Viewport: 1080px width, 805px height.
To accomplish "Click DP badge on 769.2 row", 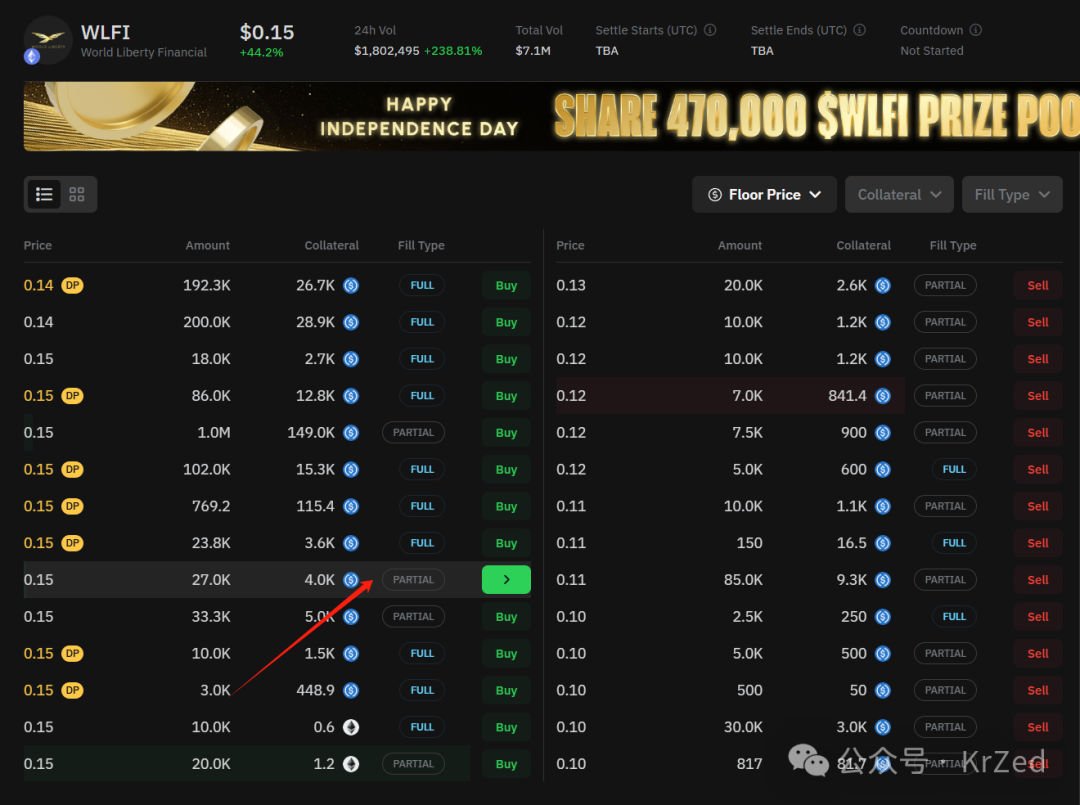I will click(x=72, y=506).
